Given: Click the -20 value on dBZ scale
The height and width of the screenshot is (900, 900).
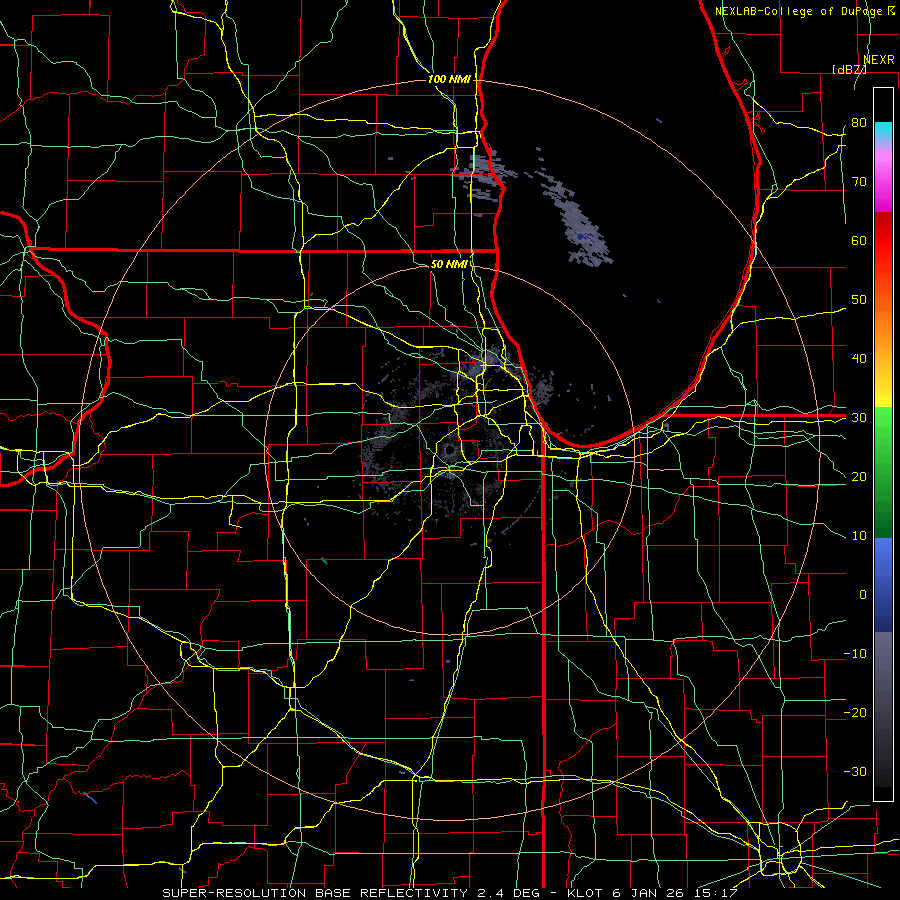Looking at the screenshot, I should (x=855, y=712).
